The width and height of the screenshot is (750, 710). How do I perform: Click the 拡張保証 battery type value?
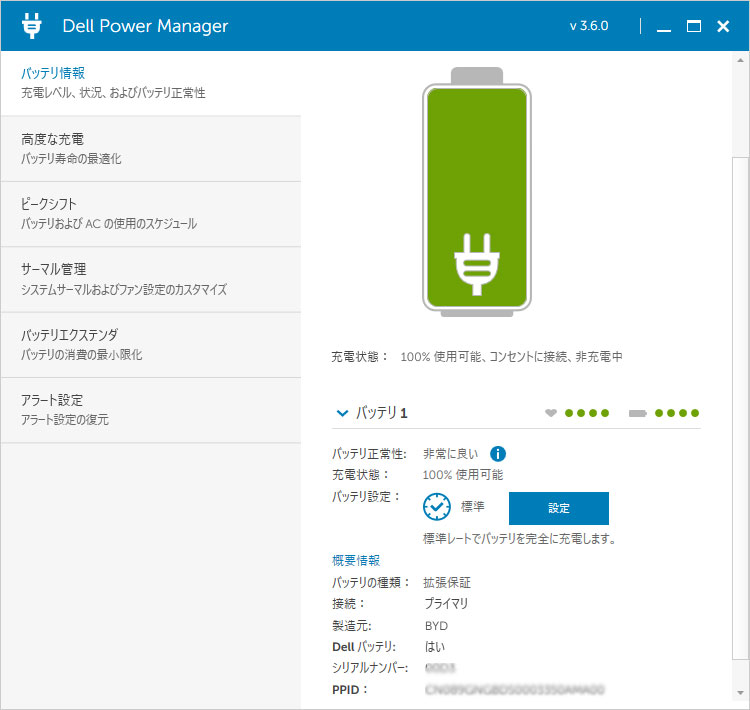(447, 582)
